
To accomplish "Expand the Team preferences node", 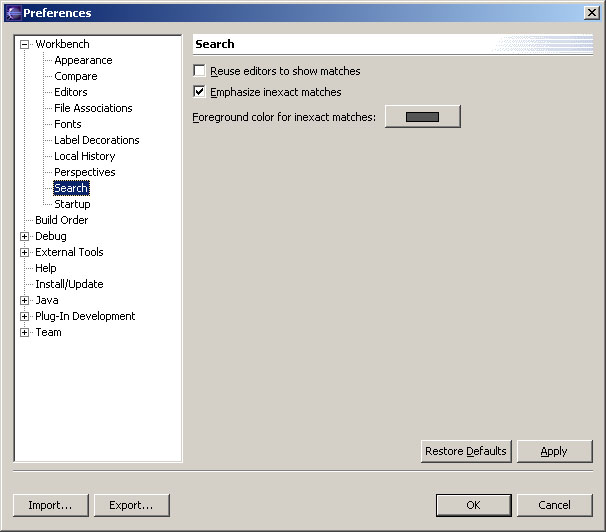I will click(24, 333).
